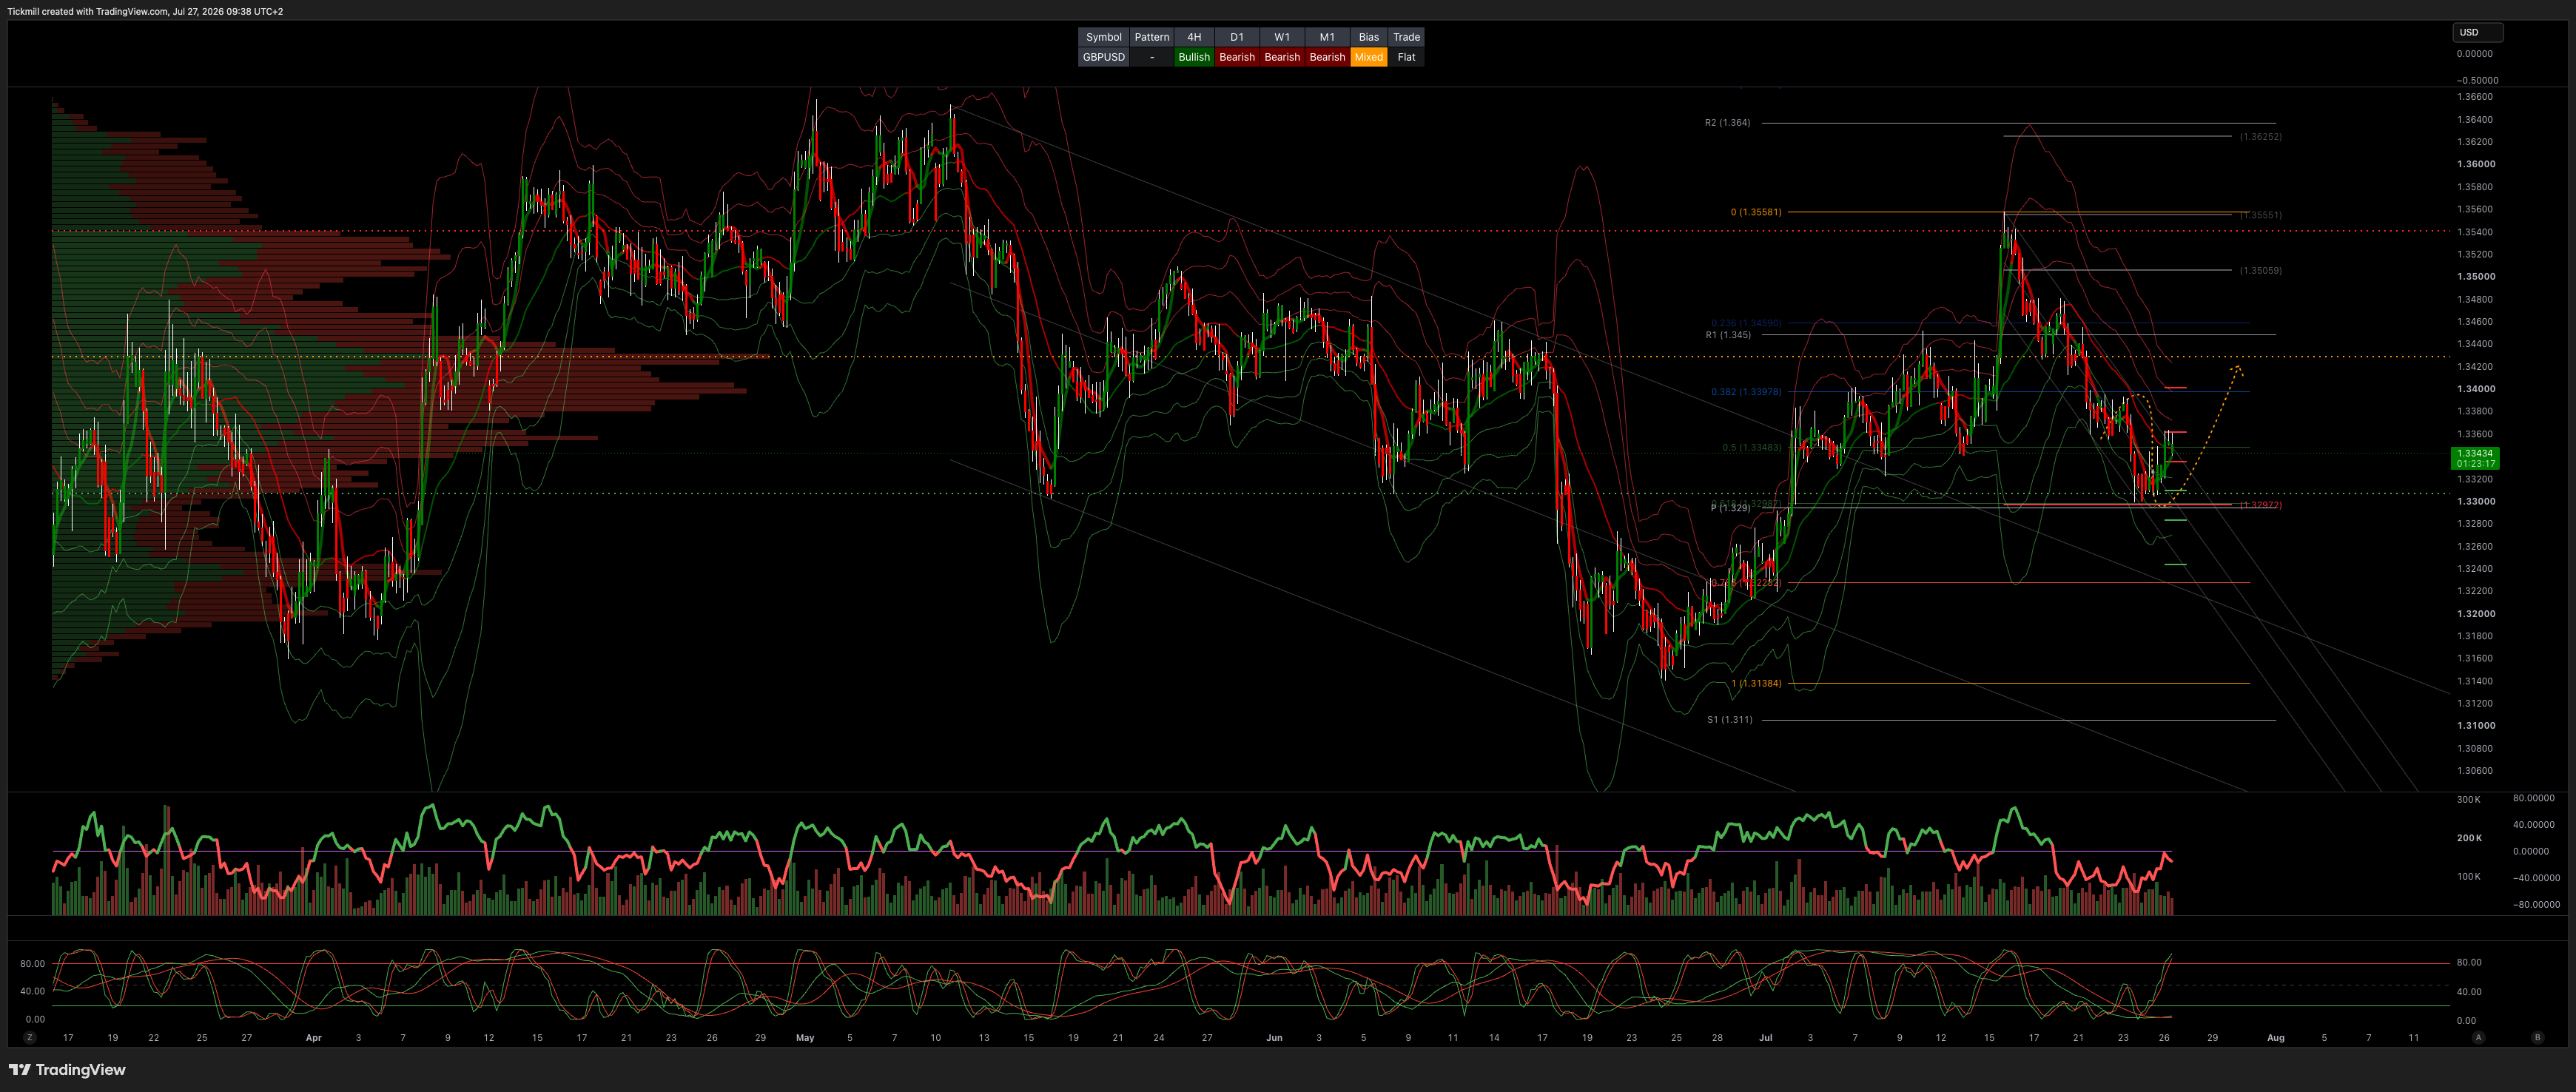Click the B icon beside the auto-scale icon
2576x1092 pixels.
coord(2537,1038)
